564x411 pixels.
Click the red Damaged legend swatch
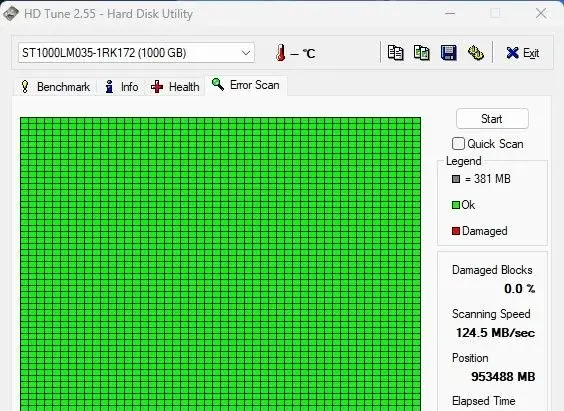[x=456, y=231]
